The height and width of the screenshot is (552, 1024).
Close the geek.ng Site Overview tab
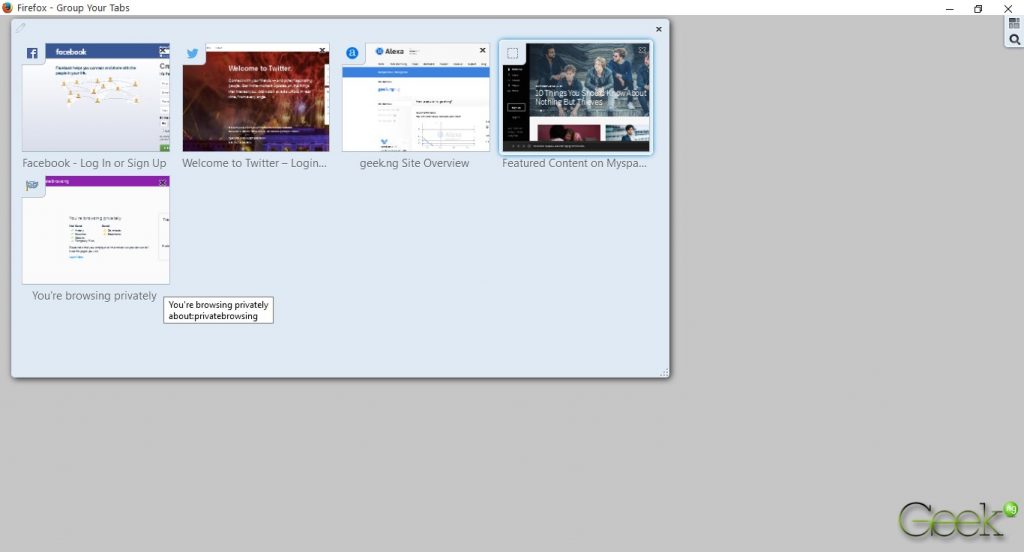[x=483, y=50]
